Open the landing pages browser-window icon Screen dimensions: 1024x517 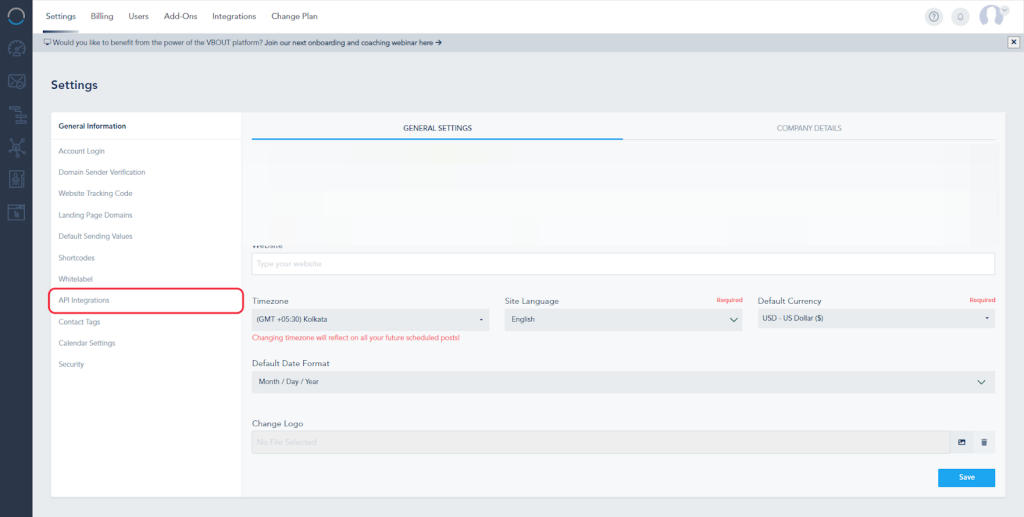(16, 211)
